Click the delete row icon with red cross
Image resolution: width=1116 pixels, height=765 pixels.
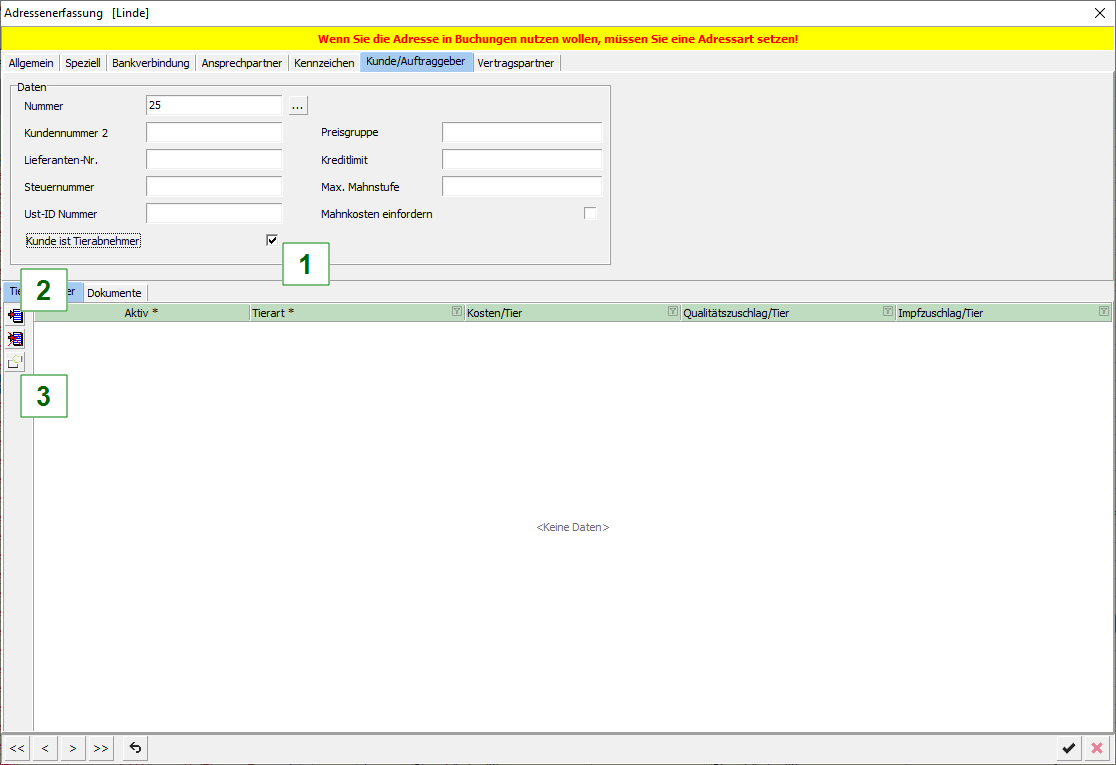15,339
